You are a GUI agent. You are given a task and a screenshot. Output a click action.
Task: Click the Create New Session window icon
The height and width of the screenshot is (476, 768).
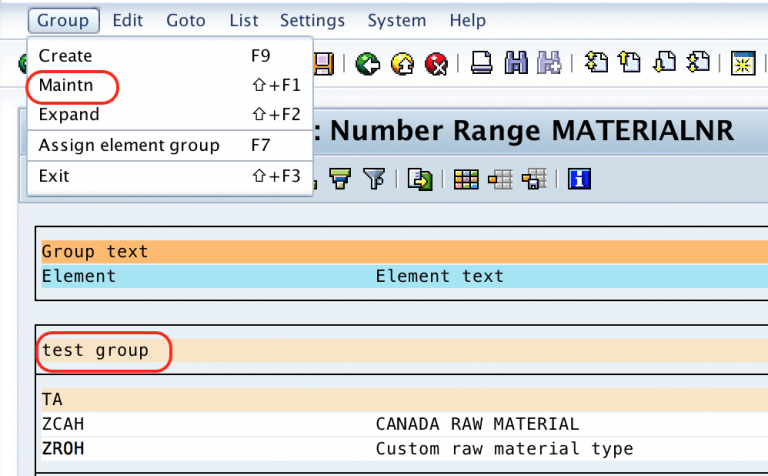743,63
